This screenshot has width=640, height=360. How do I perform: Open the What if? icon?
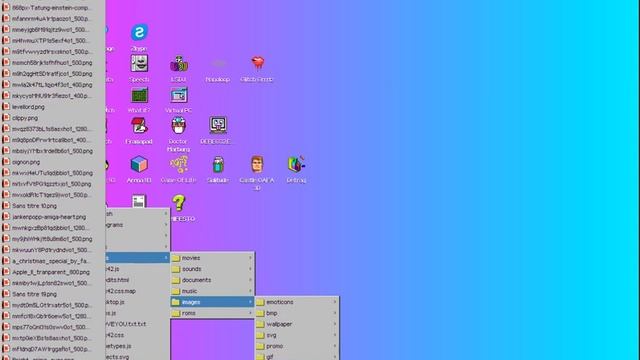tap(139, 95)
